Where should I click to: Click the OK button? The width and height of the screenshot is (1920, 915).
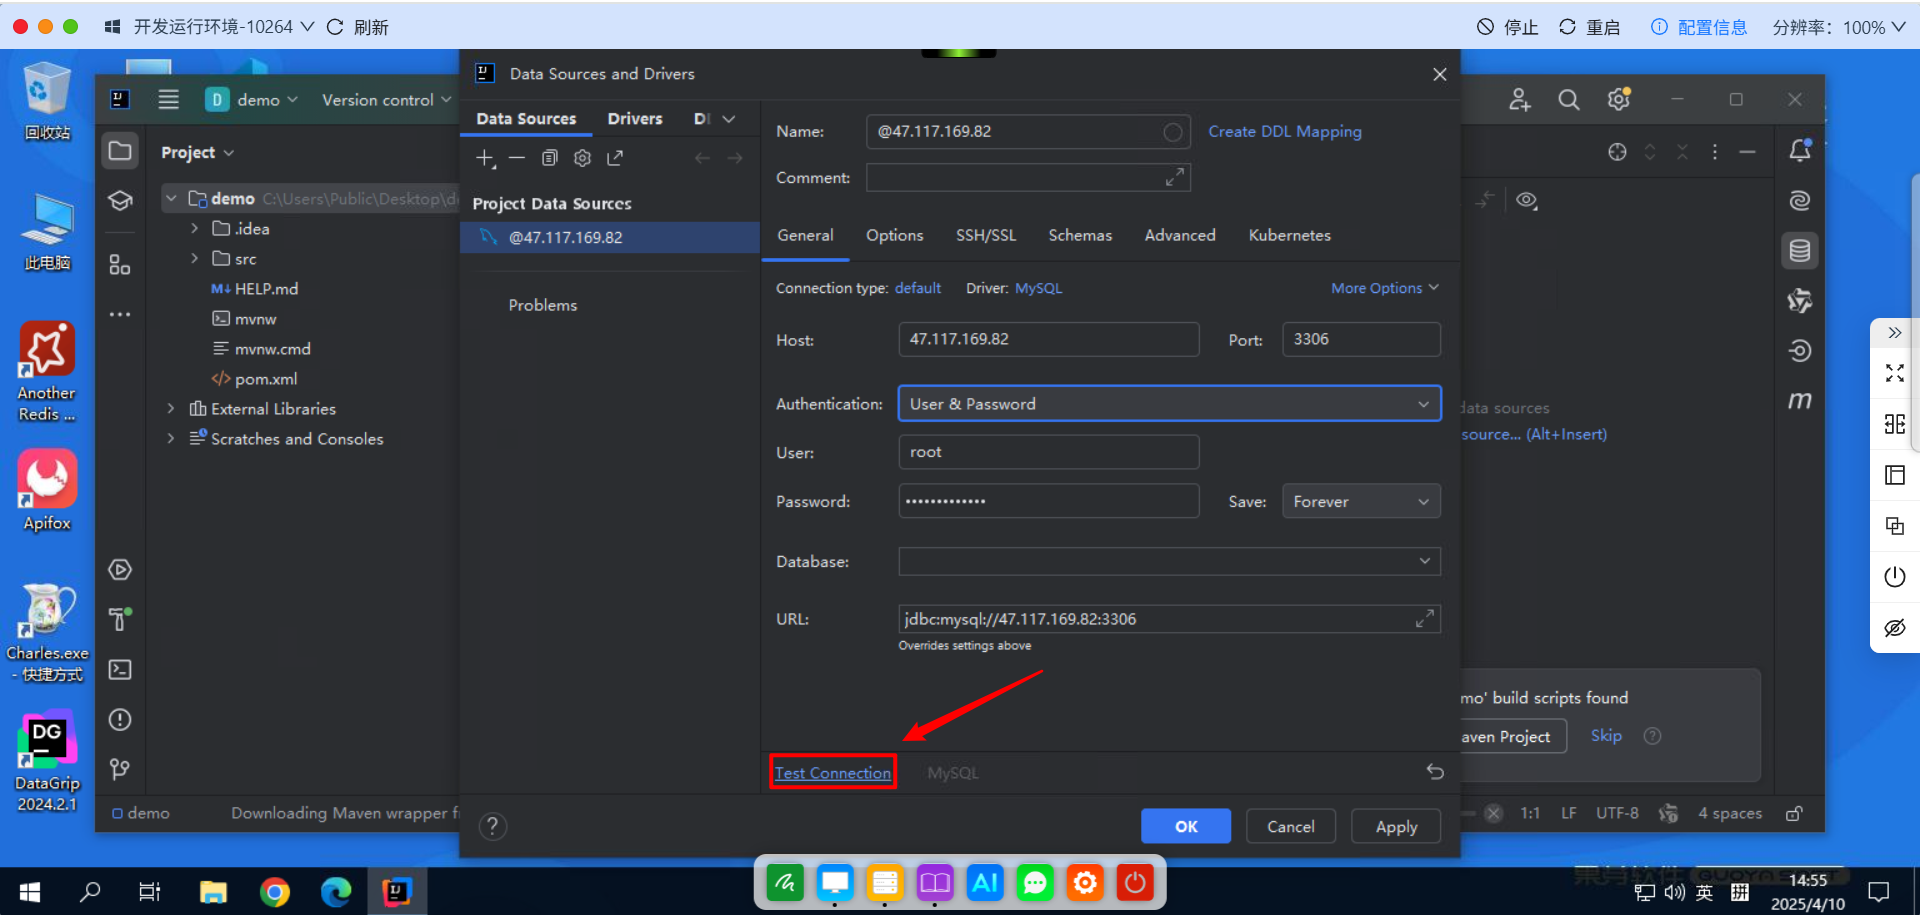tap(1186, 826)
